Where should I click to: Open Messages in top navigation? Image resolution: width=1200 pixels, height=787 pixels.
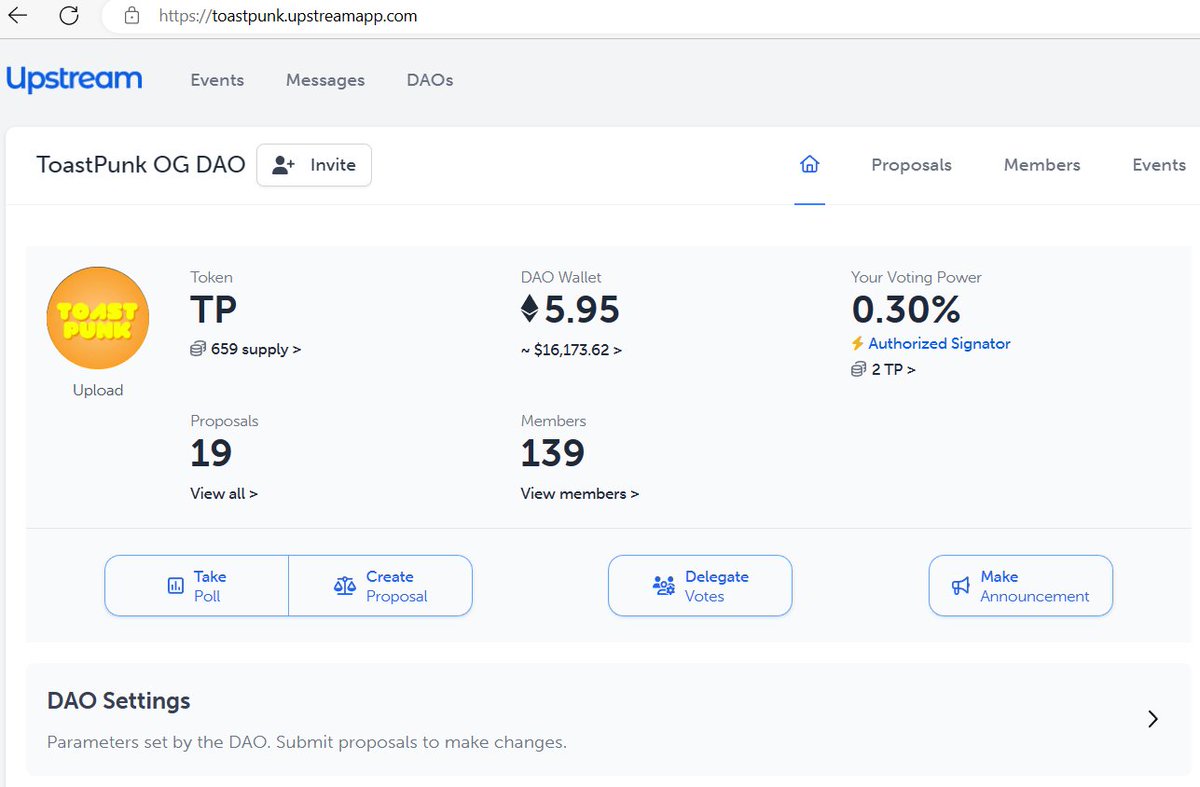(x=325, y=80)
